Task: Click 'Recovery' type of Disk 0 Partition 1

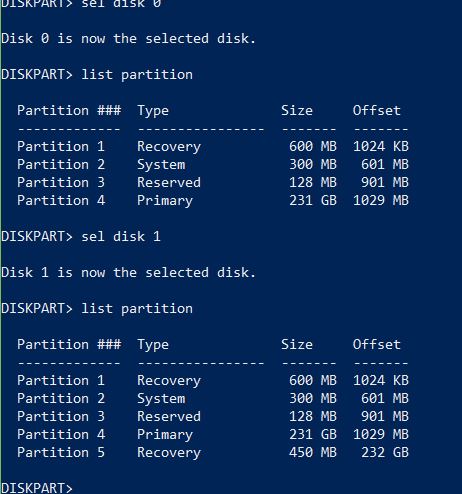Action: [169, 147]
